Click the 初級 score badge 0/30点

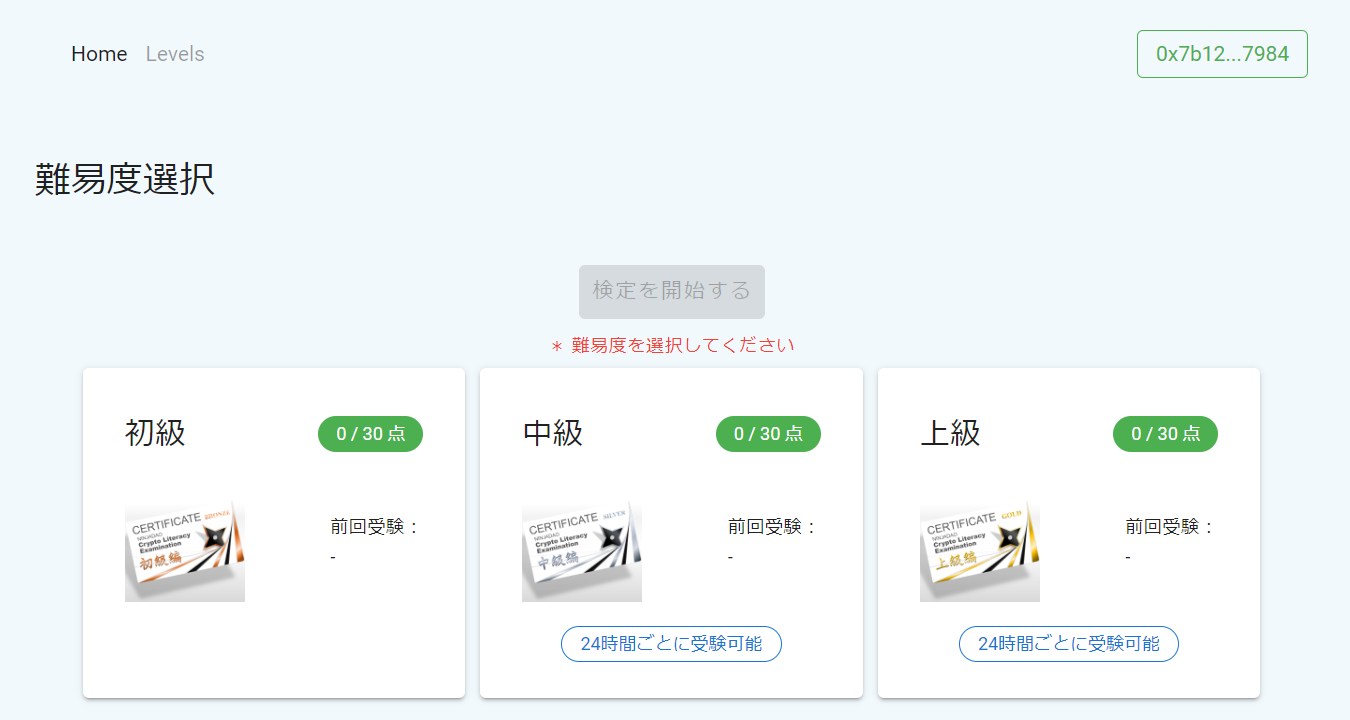[370, 434]
